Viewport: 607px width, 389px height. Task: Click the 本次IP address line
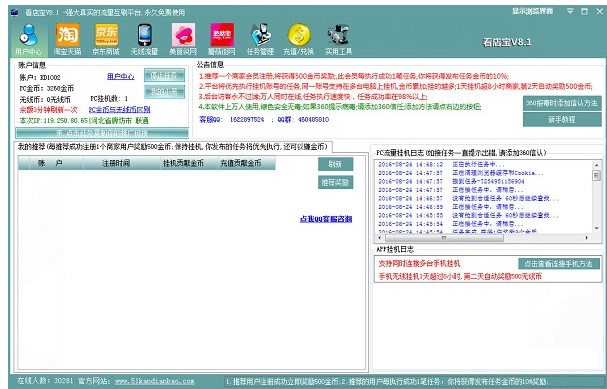(84, 121)
